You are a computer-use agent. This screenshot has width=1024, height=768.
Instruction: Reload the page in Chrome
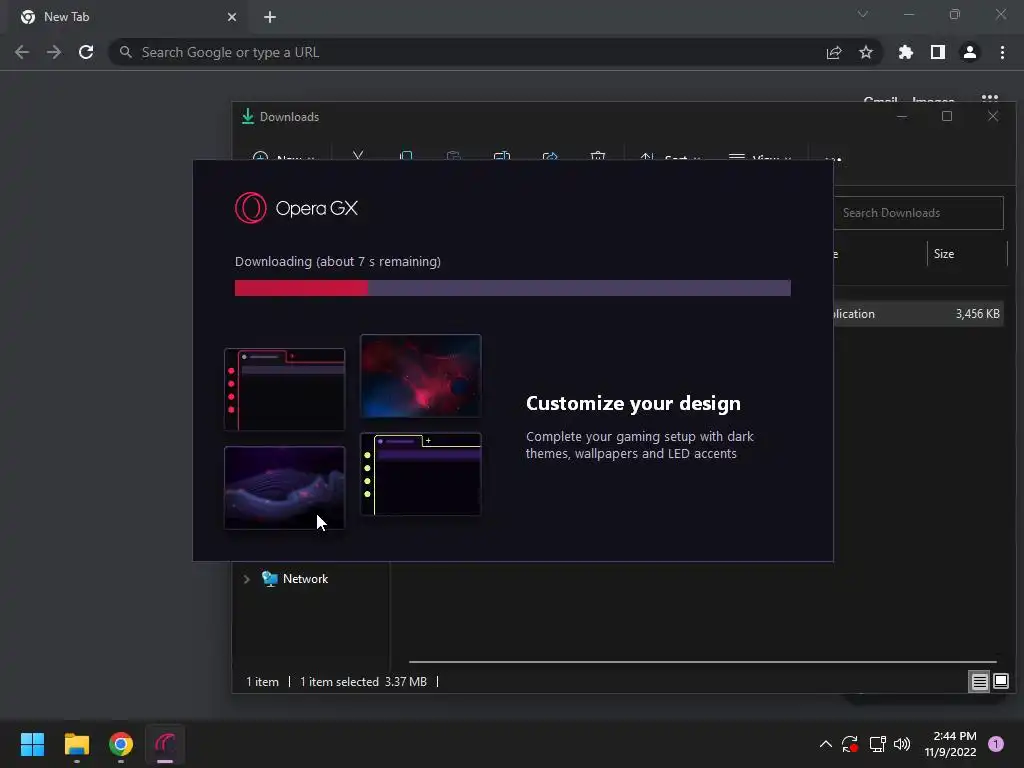86,52
